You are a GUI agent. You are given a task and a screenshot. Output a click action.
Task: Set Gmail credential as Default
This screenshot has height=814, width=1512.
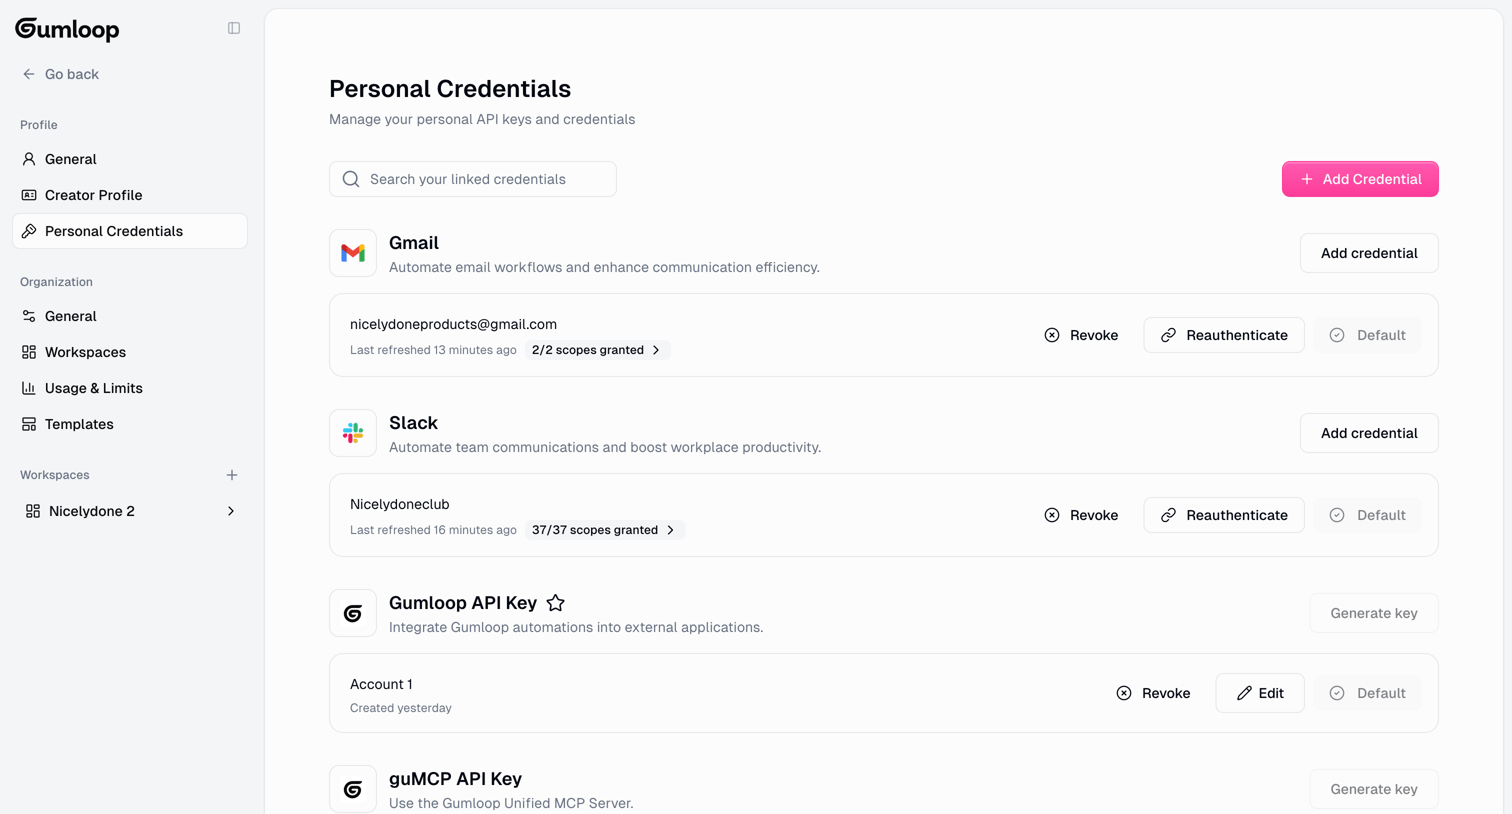(1368, 335)
